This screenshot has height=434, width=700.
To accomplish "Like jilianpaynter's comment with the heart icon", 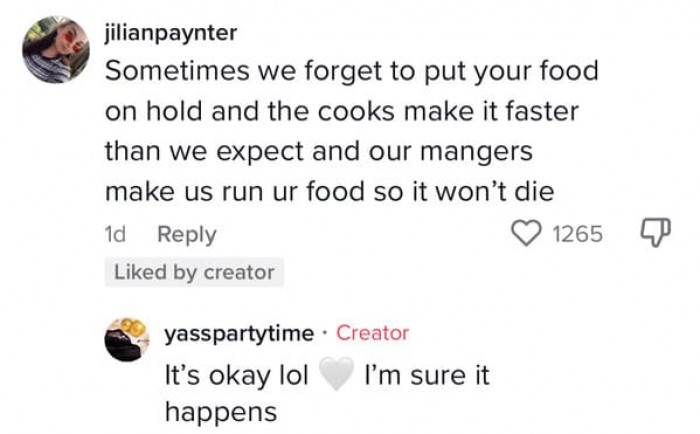I will click(526, 234).
